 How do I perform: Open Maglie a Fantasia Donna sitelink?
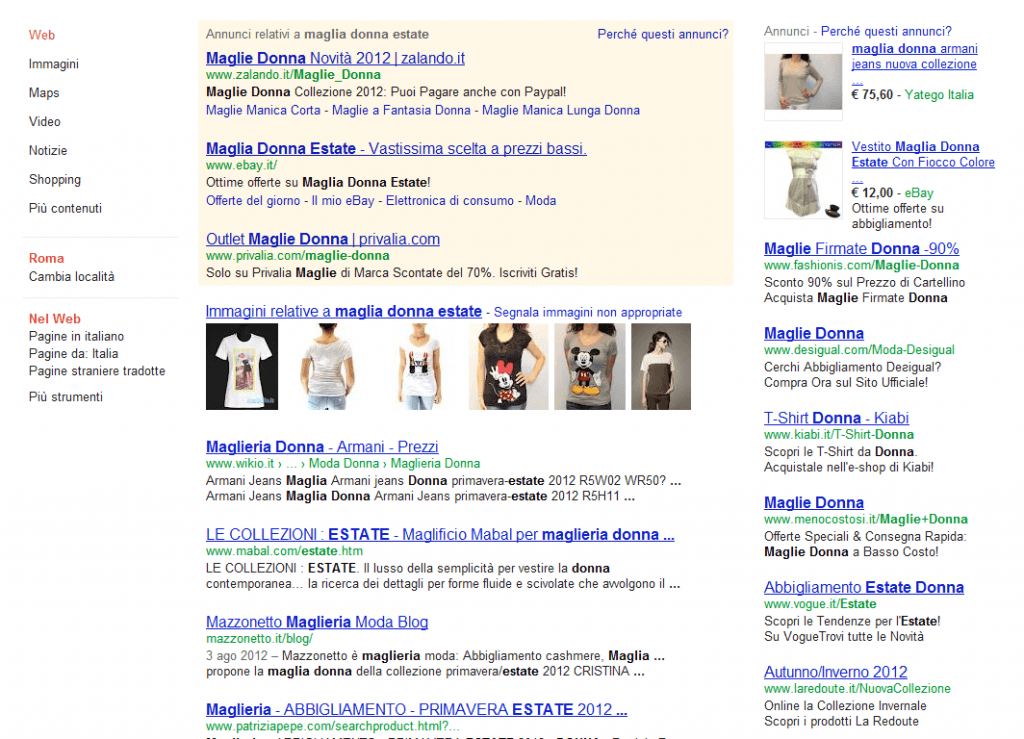click(x=401, y=110)
